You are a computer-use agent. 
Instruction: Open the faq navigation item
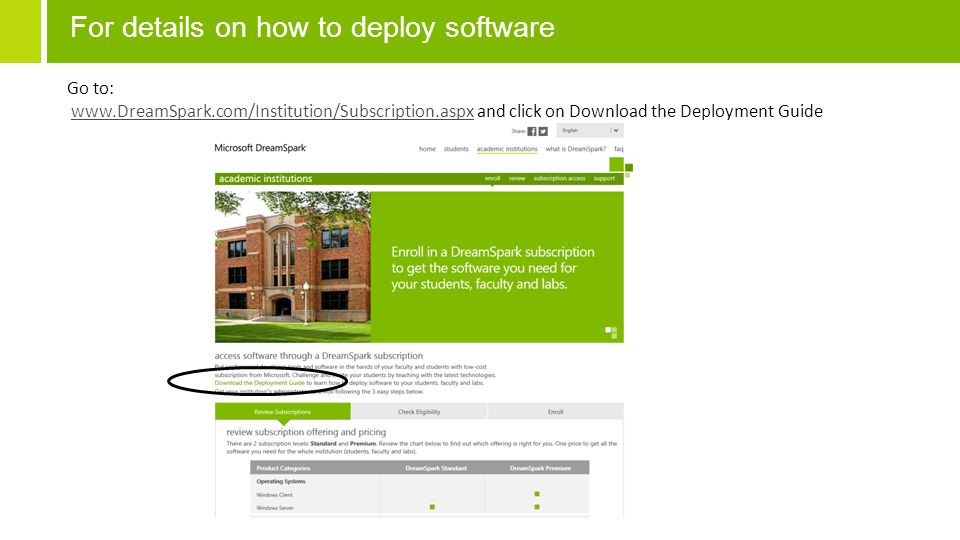coord(619,149)
